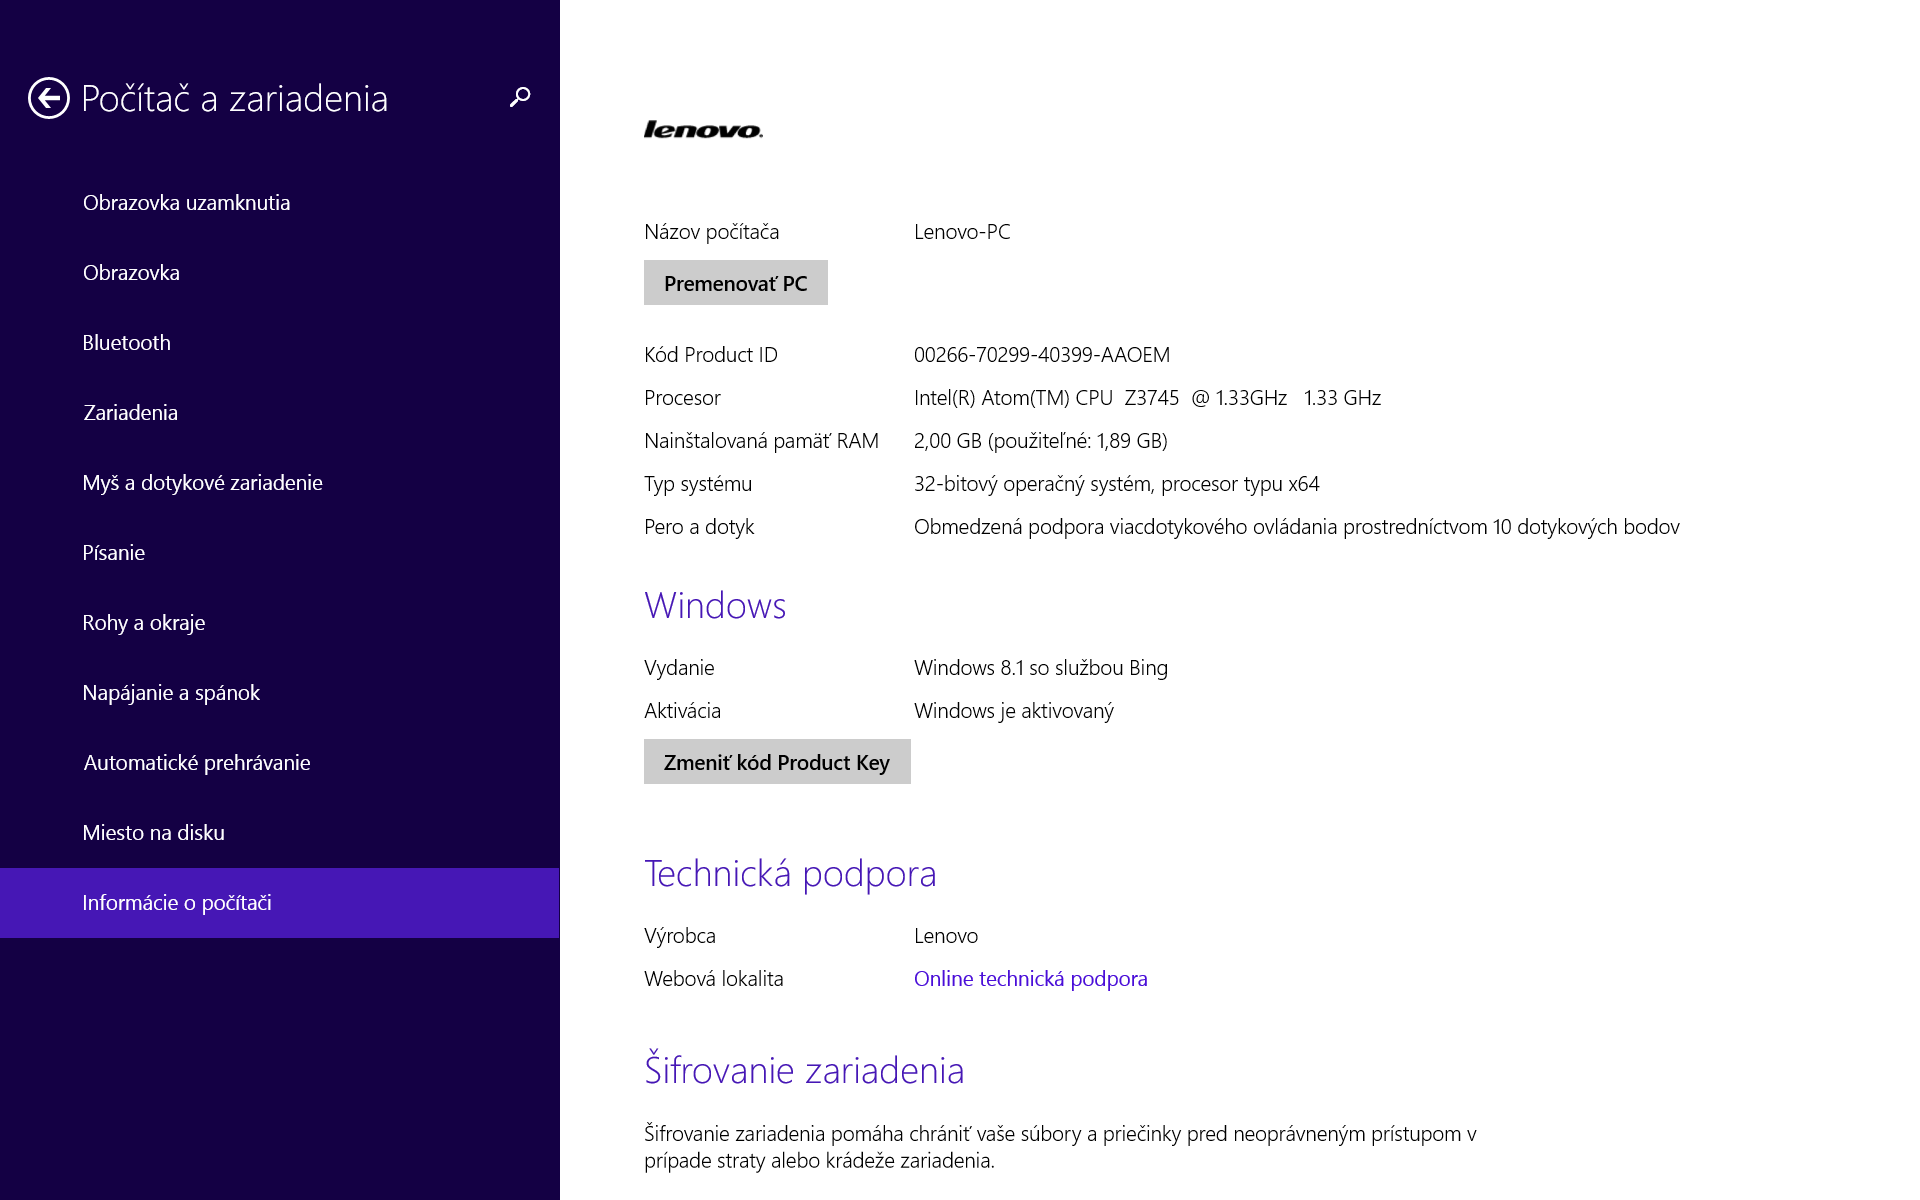This screenshot has height=1200, width=1920.
Task: Click Windows 8.1 so službou Bing
Action: click(x=1041, y=668)
